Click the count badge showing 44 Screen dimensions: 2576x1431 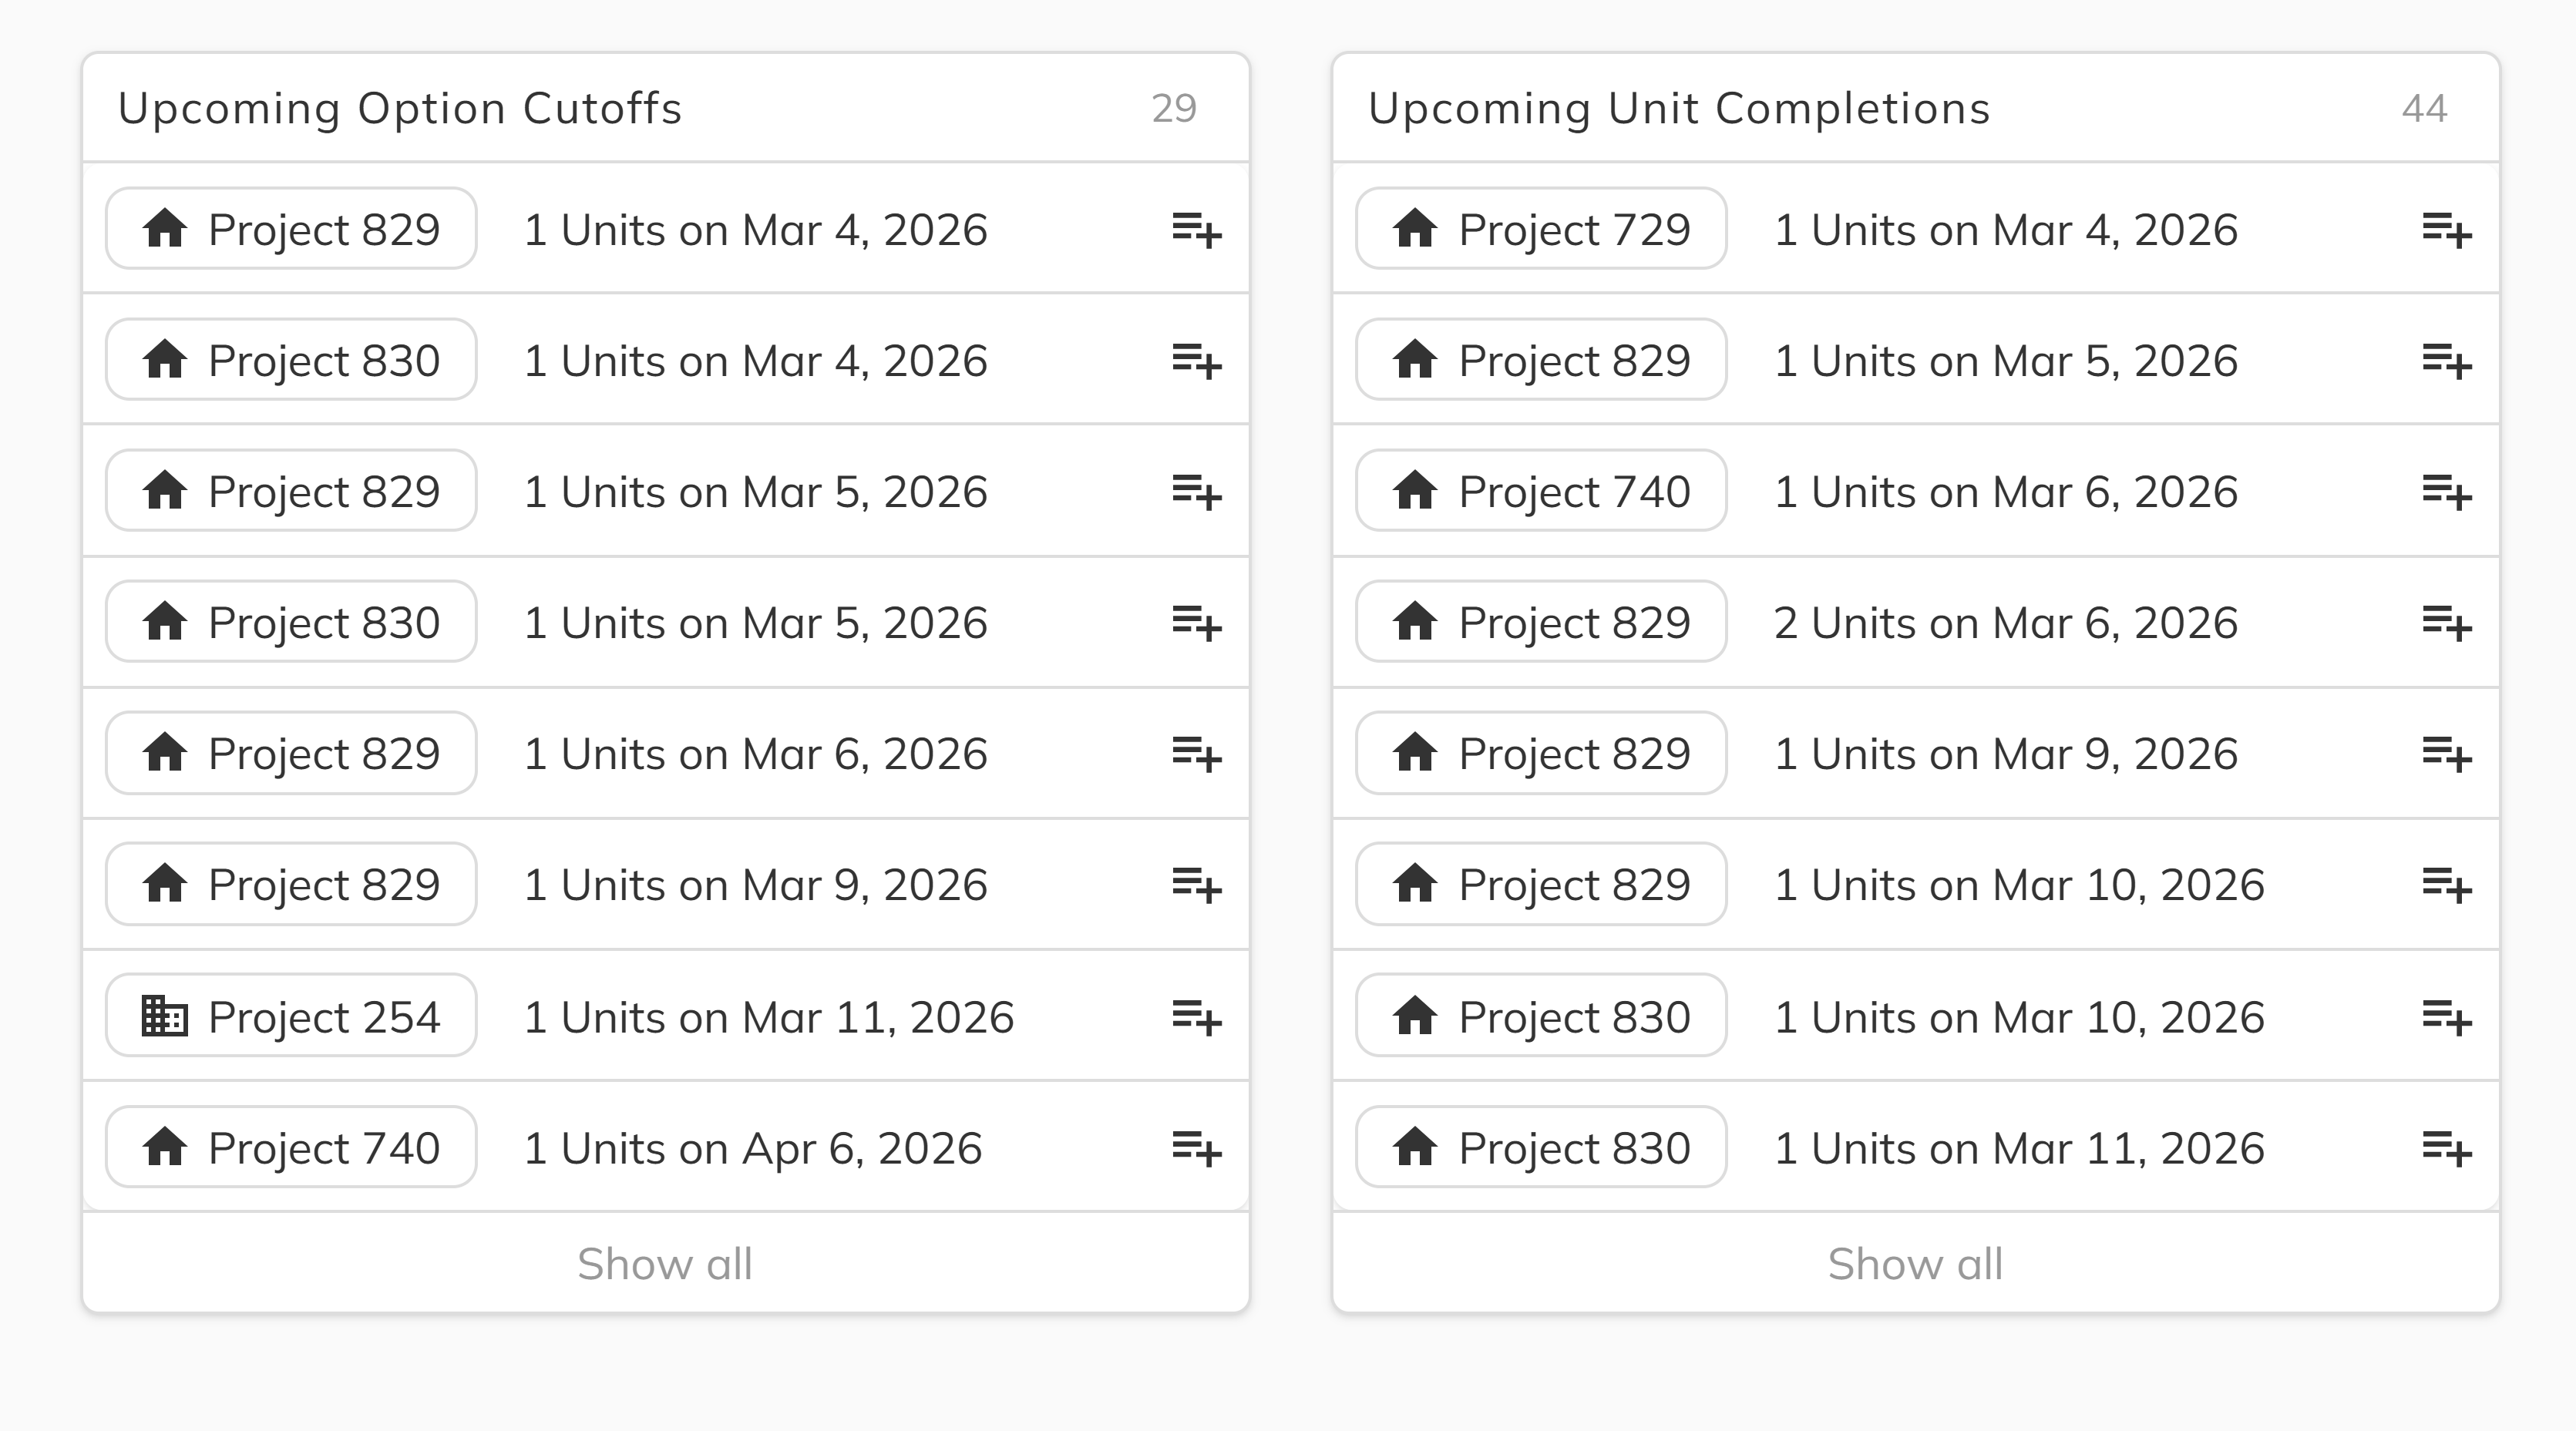pyautogui.click(x=2425, y=108)
